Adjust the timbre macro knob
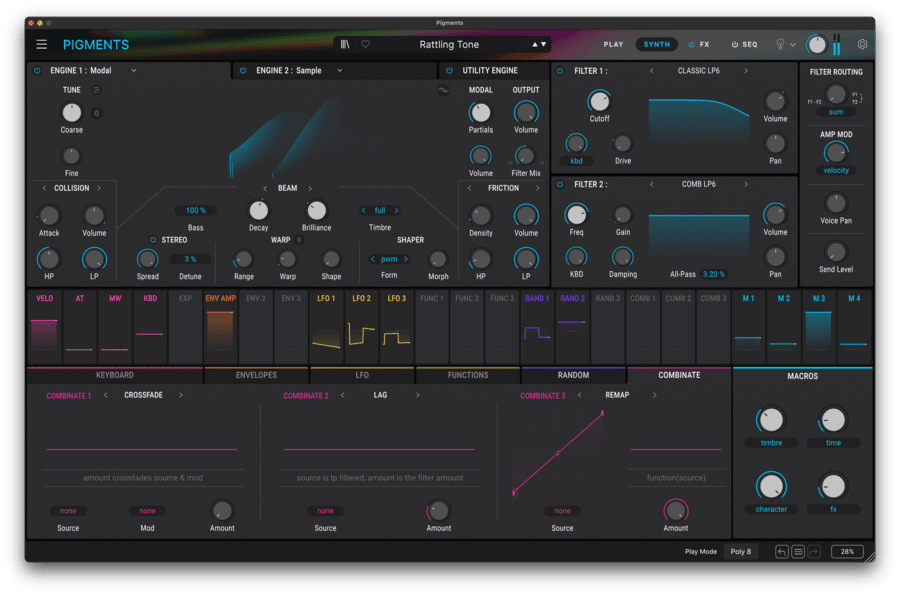This screenshot has width=900, height=595. pyautogui.click(x=770, y=420)
